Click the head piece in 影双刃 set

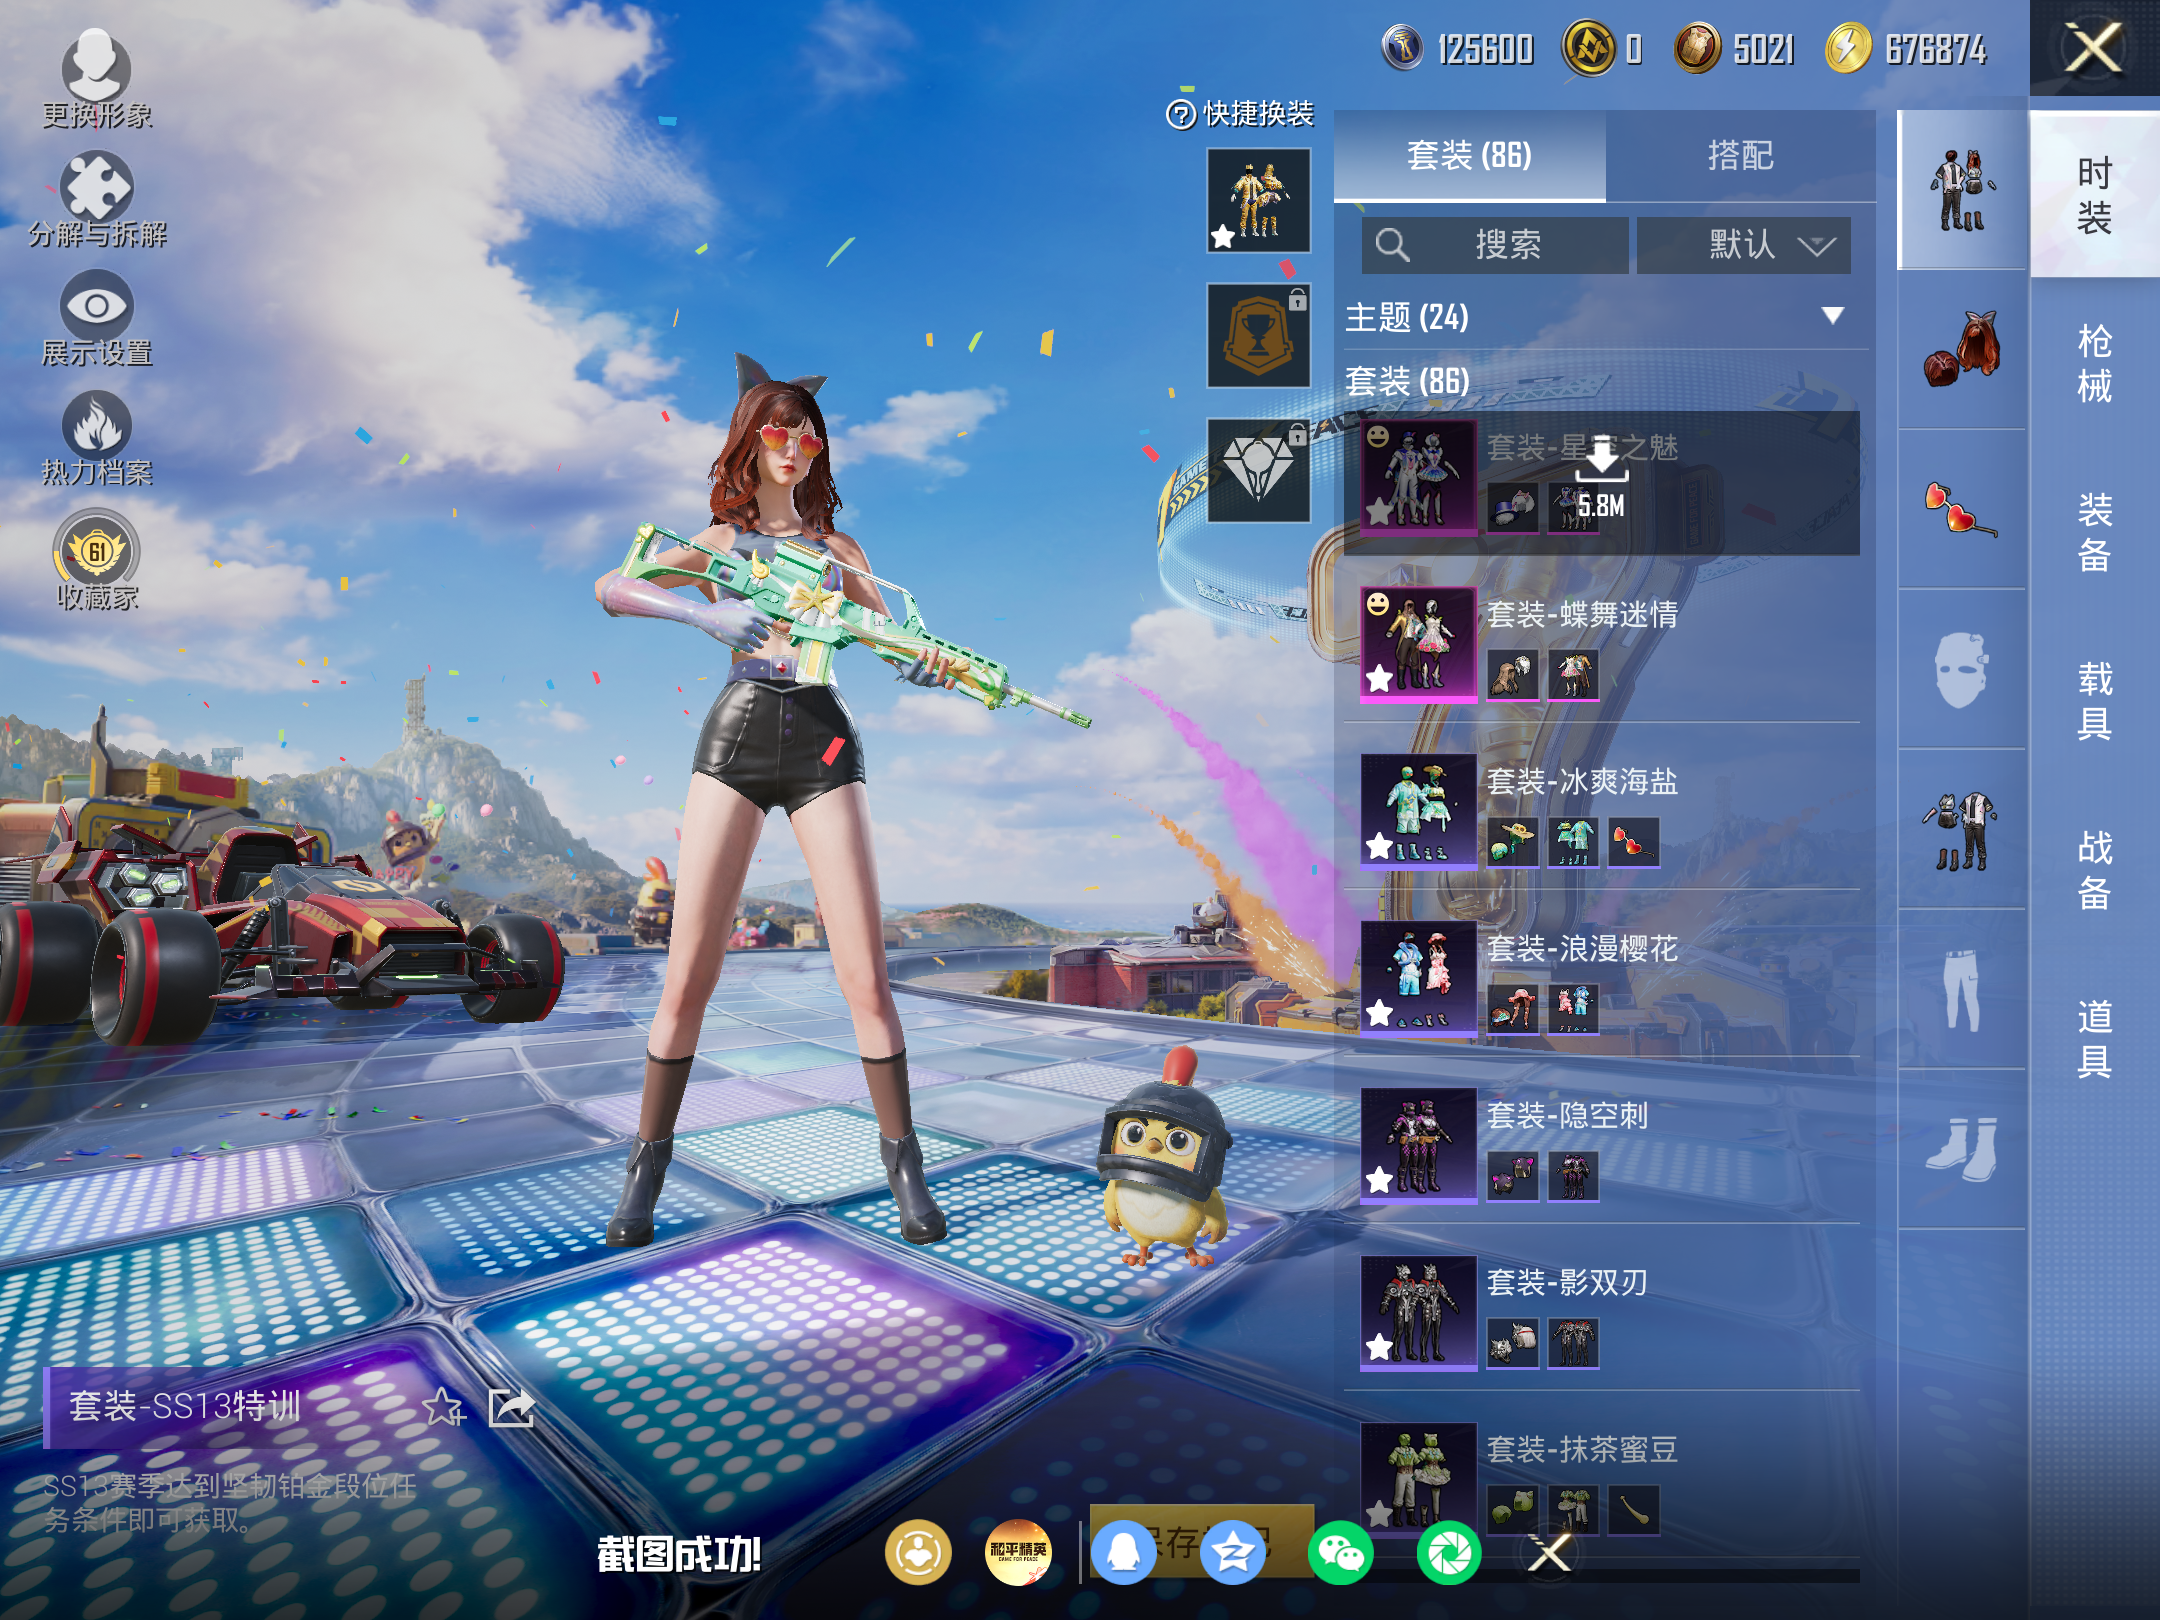[1512, 1343]
